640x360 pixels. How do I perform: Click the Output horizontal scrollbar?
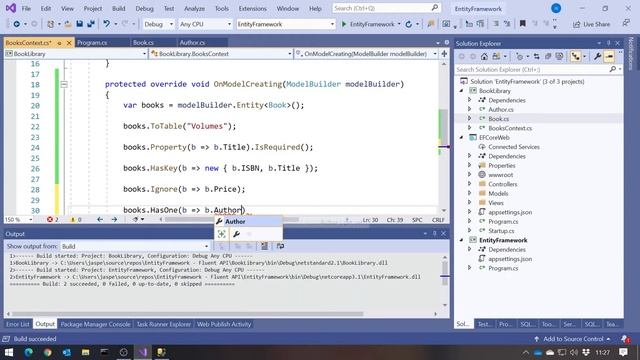coord(187,314)
